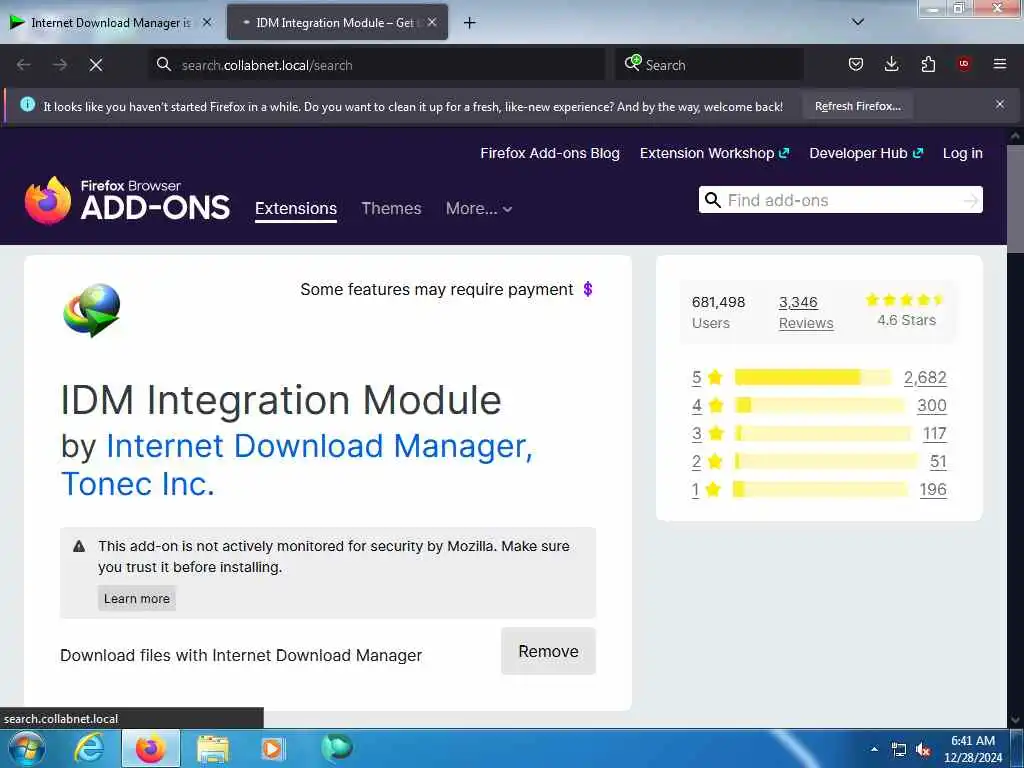Launch Internet Explorer from the taskbar
This screenshot has height=768, width=1024.
coord(89,748)
